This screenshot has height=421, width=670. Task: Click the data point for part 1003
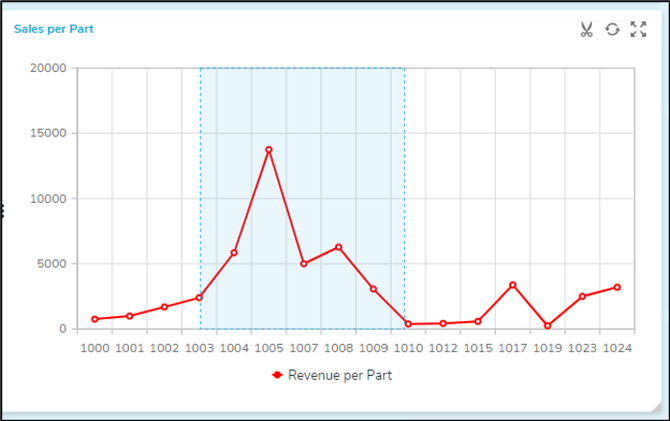[x=199, y=297]
